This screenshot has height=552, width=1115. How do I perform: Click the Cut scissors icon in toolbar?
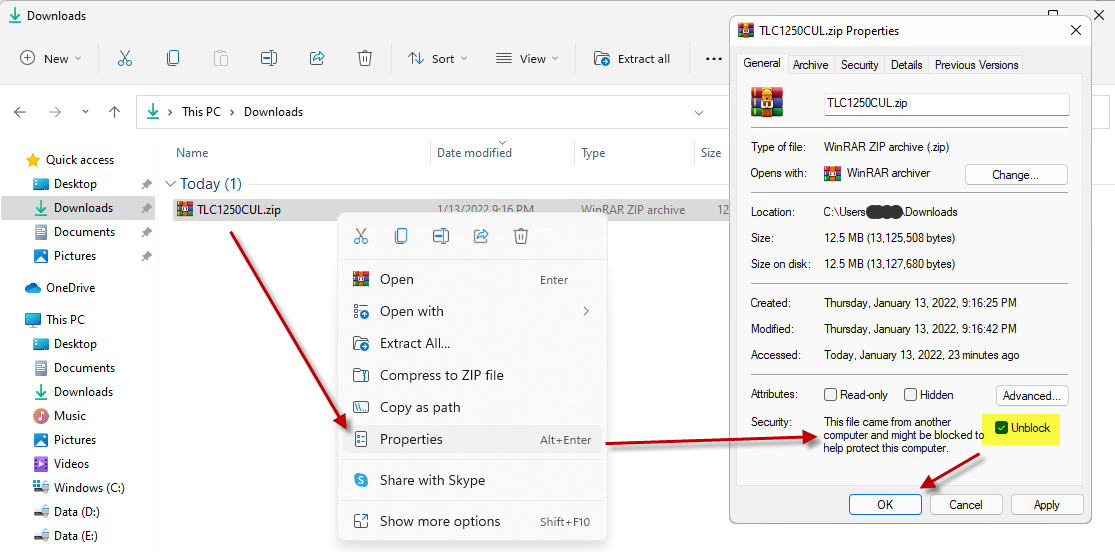[x=125, y=58]
